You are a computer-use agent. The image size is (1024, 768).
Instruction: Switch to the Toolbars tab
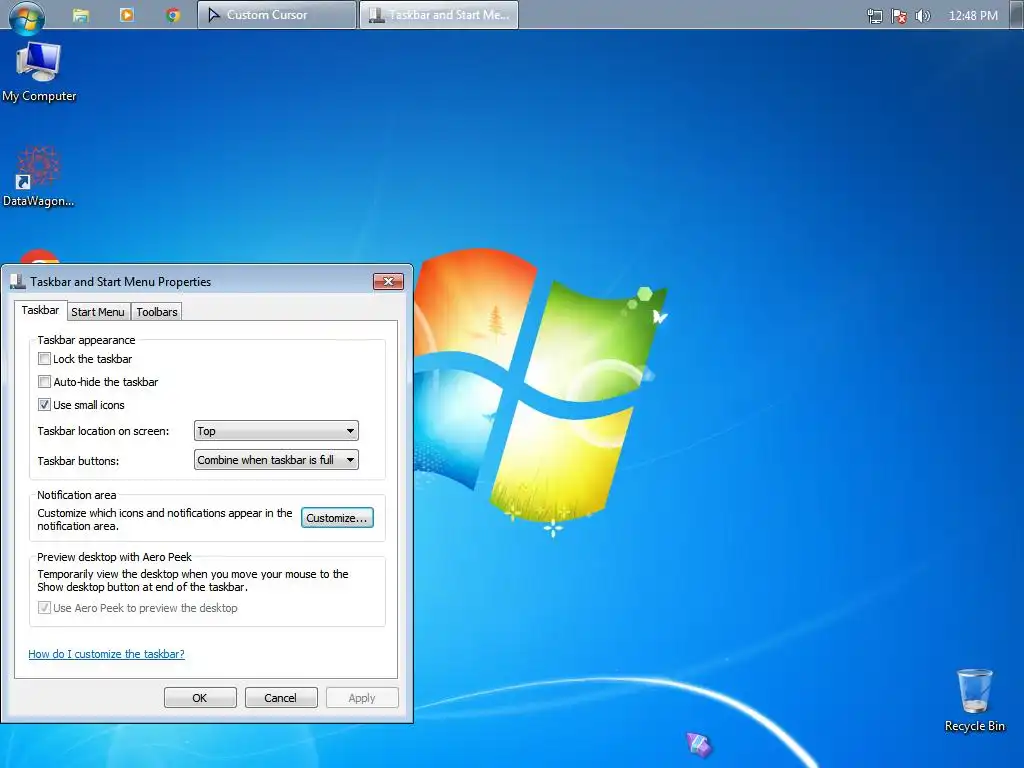157,312
